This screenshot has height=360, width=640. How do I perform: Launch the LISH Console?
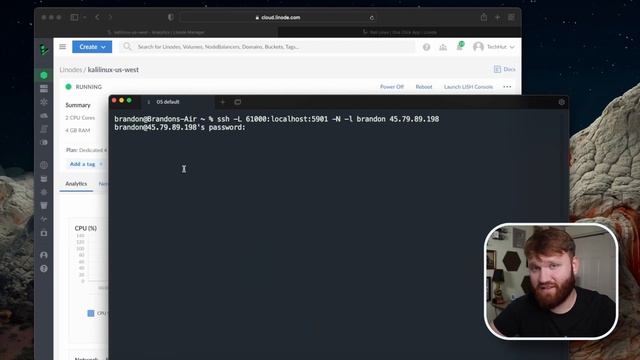[x=468, y=87]
